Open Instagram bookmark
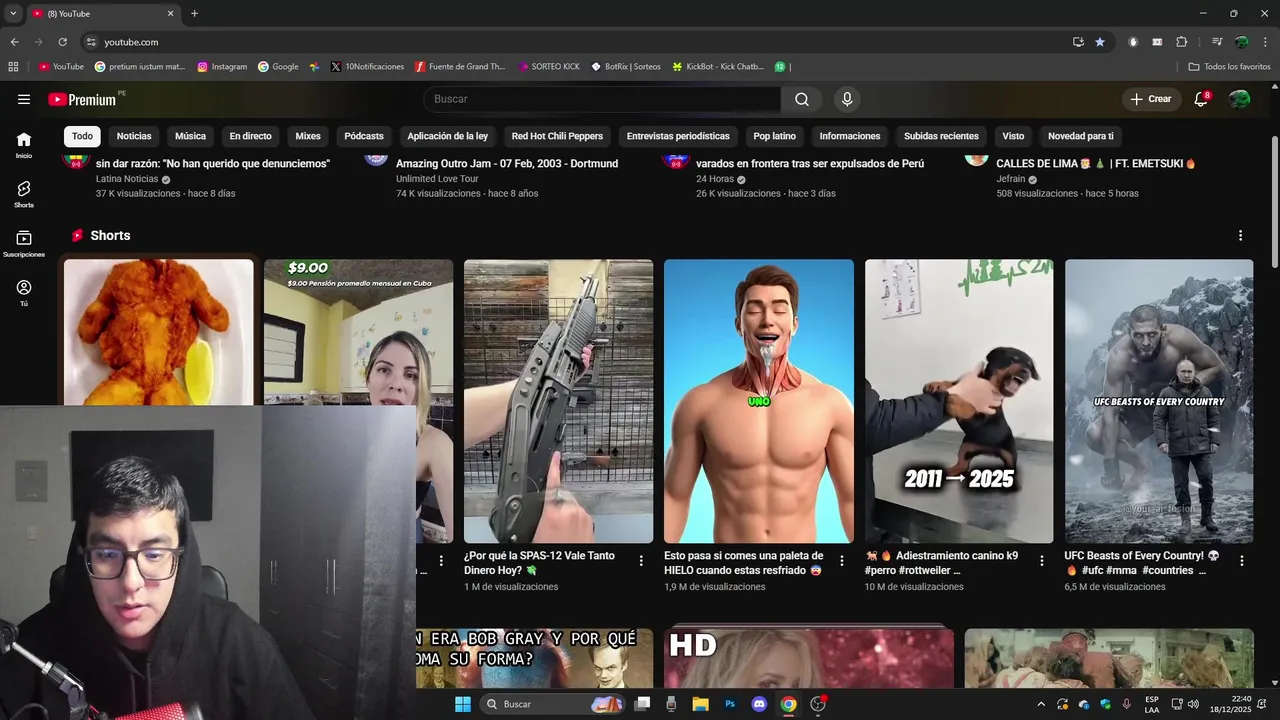 (222, 67)
